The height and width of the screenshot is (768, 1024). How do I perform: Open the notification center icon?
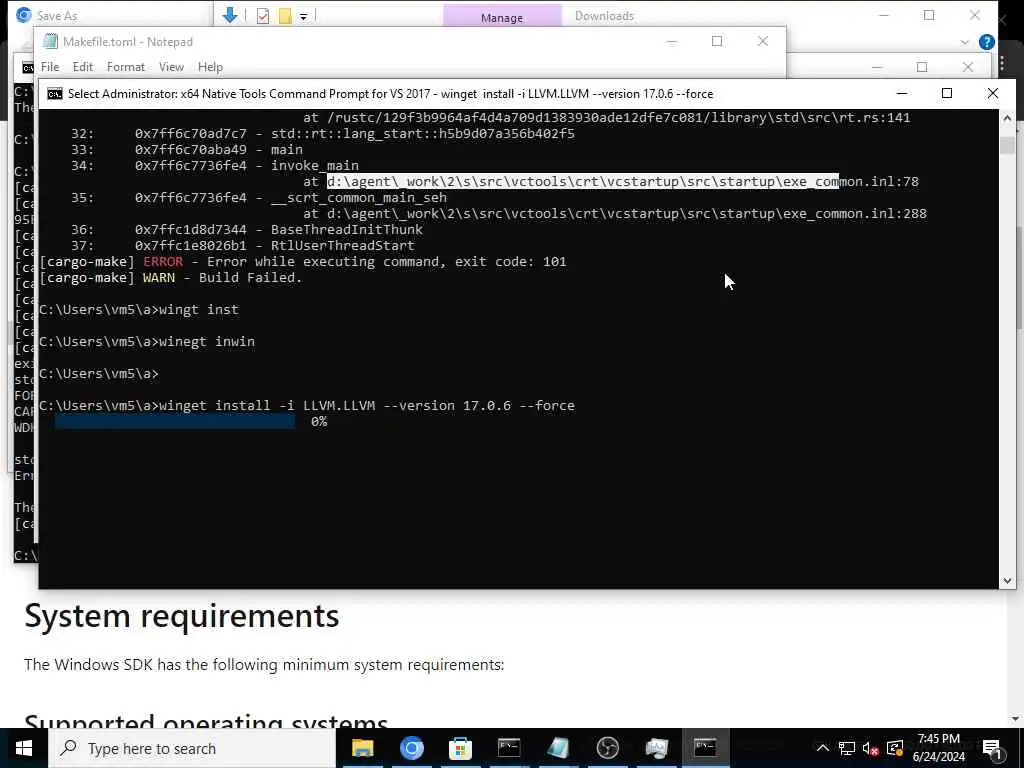point(992,748)
